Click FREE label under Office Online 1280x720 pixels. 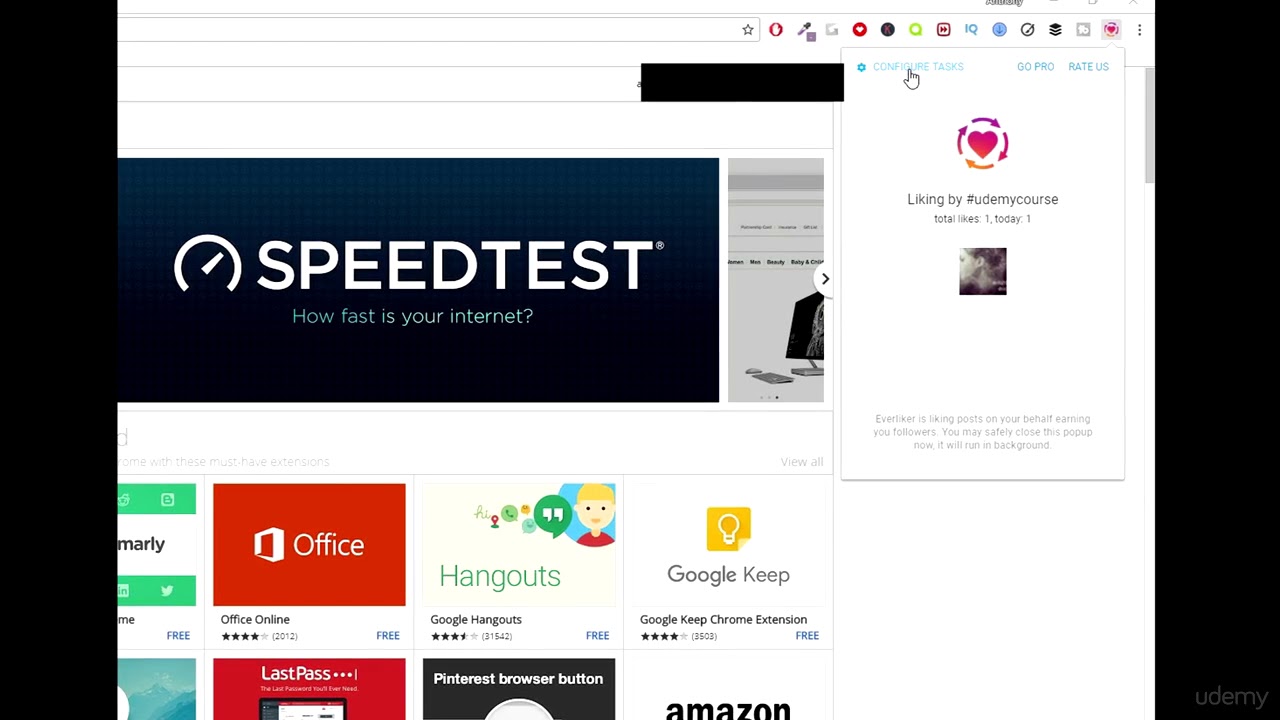[388, 636]
